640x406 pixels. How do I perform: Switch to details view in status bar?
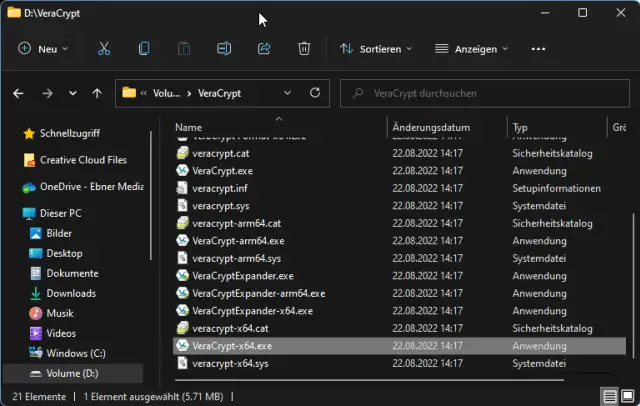coord(609,395)
